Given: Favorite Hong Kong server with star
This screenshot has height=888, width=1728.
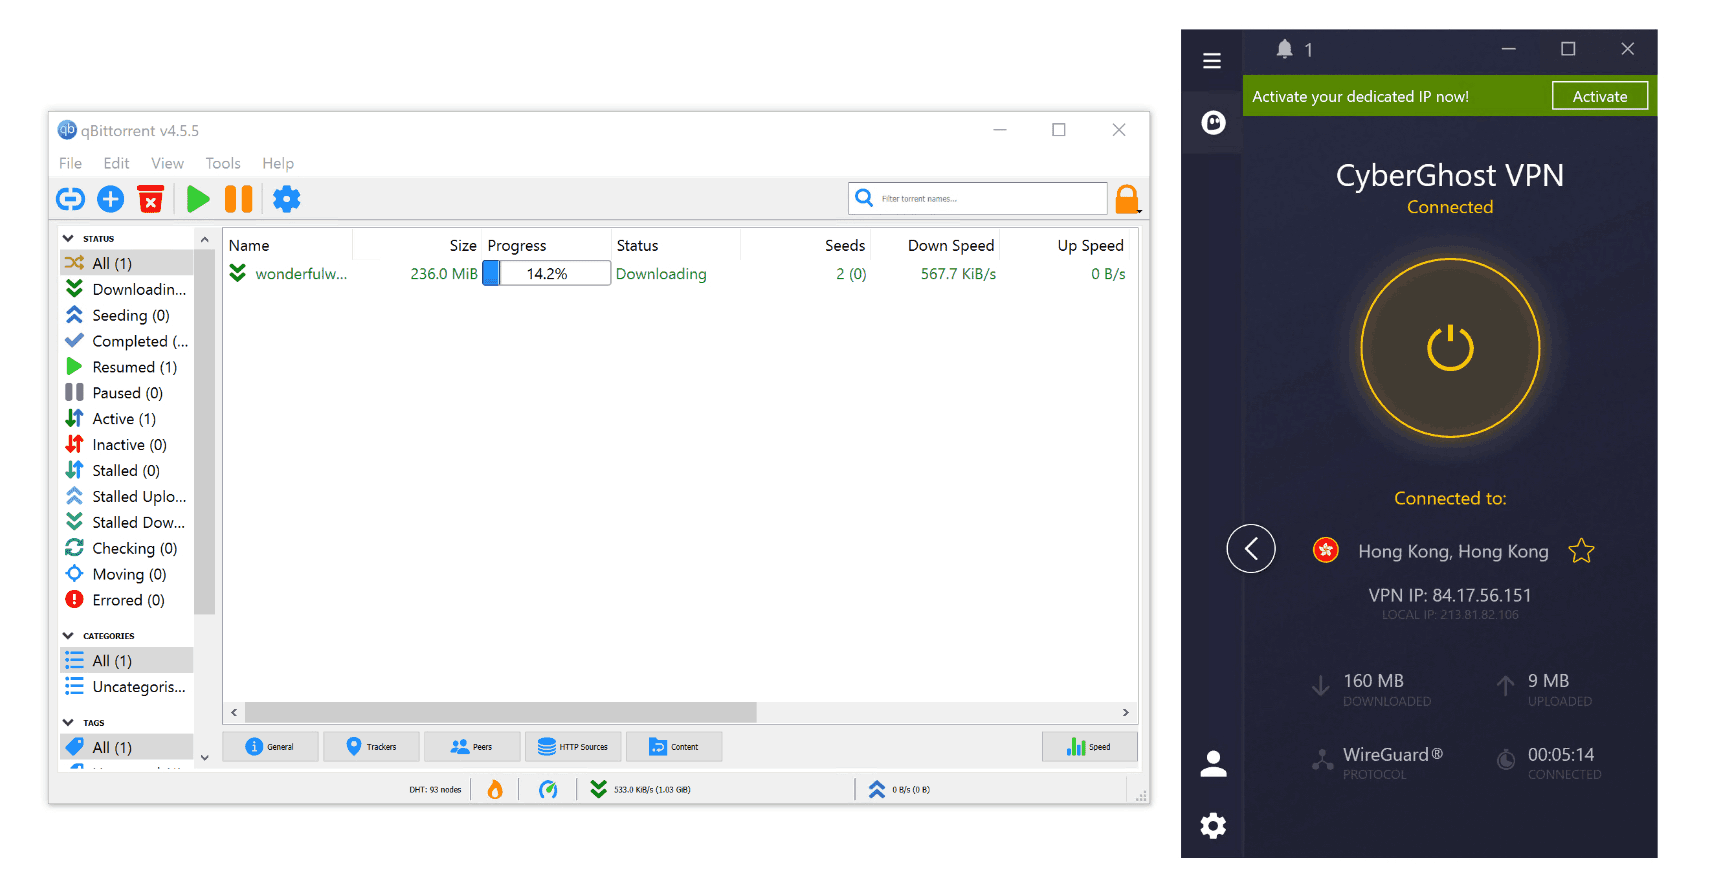Looking at the screenshot, I should 1581,551.
